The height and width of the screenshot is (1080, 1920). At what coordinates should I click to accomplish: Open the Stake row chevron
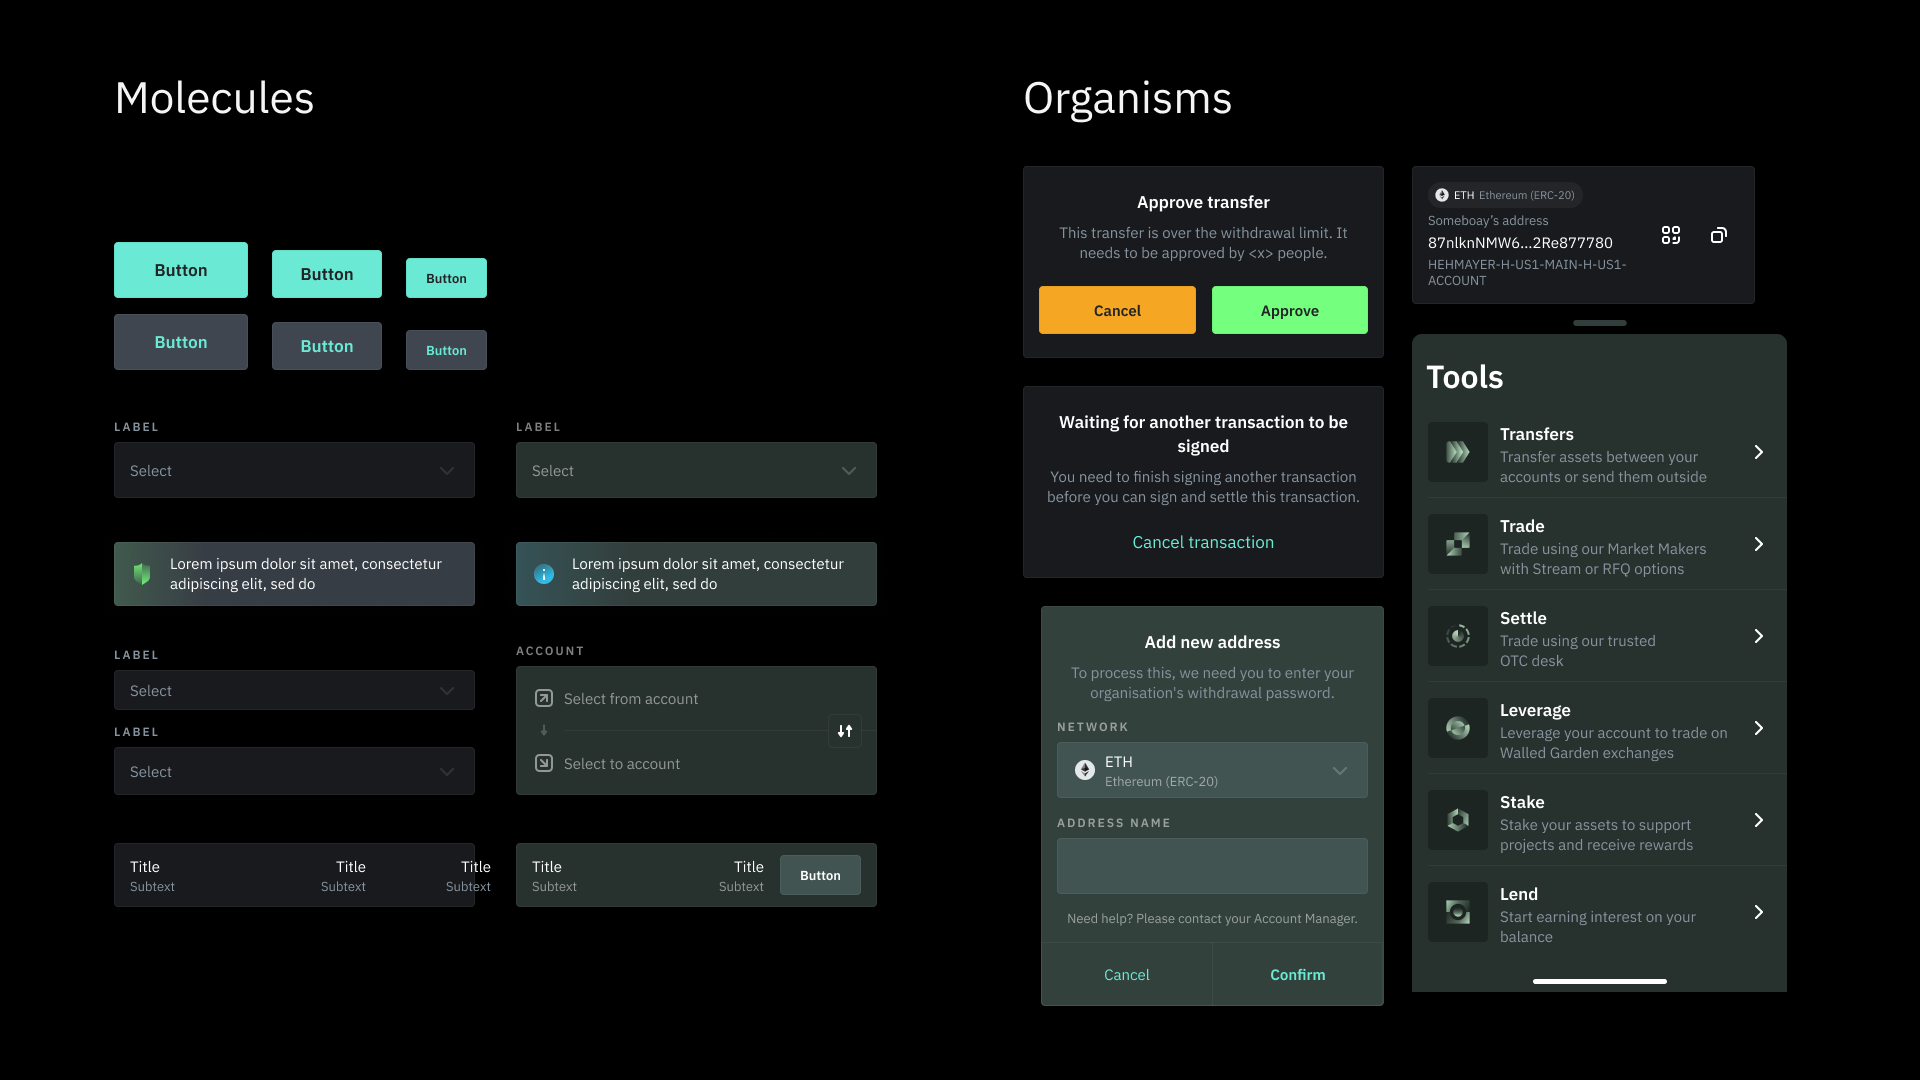[1759, 820]
